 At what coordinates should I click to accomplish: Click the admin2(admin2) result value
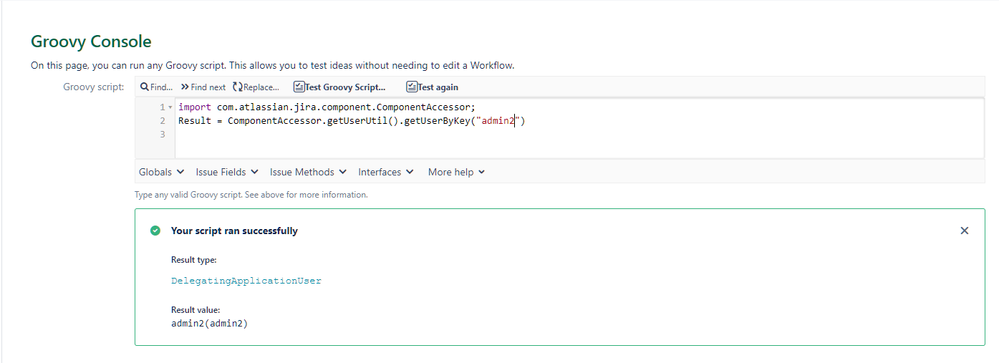coord(209,324)
